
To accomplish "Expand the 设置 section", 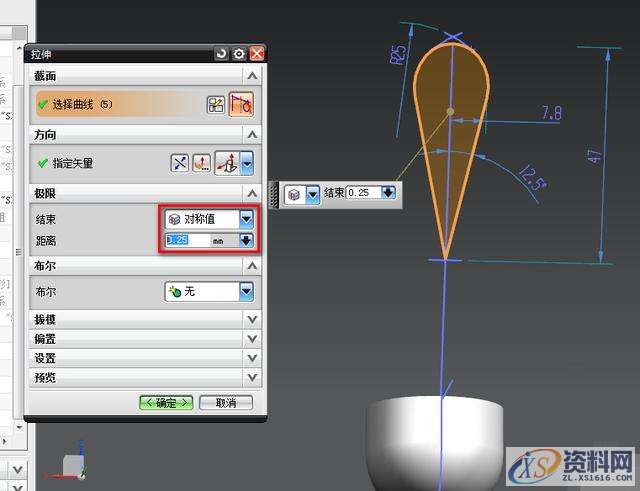I will pyautogui.click(x=253, y=358).
